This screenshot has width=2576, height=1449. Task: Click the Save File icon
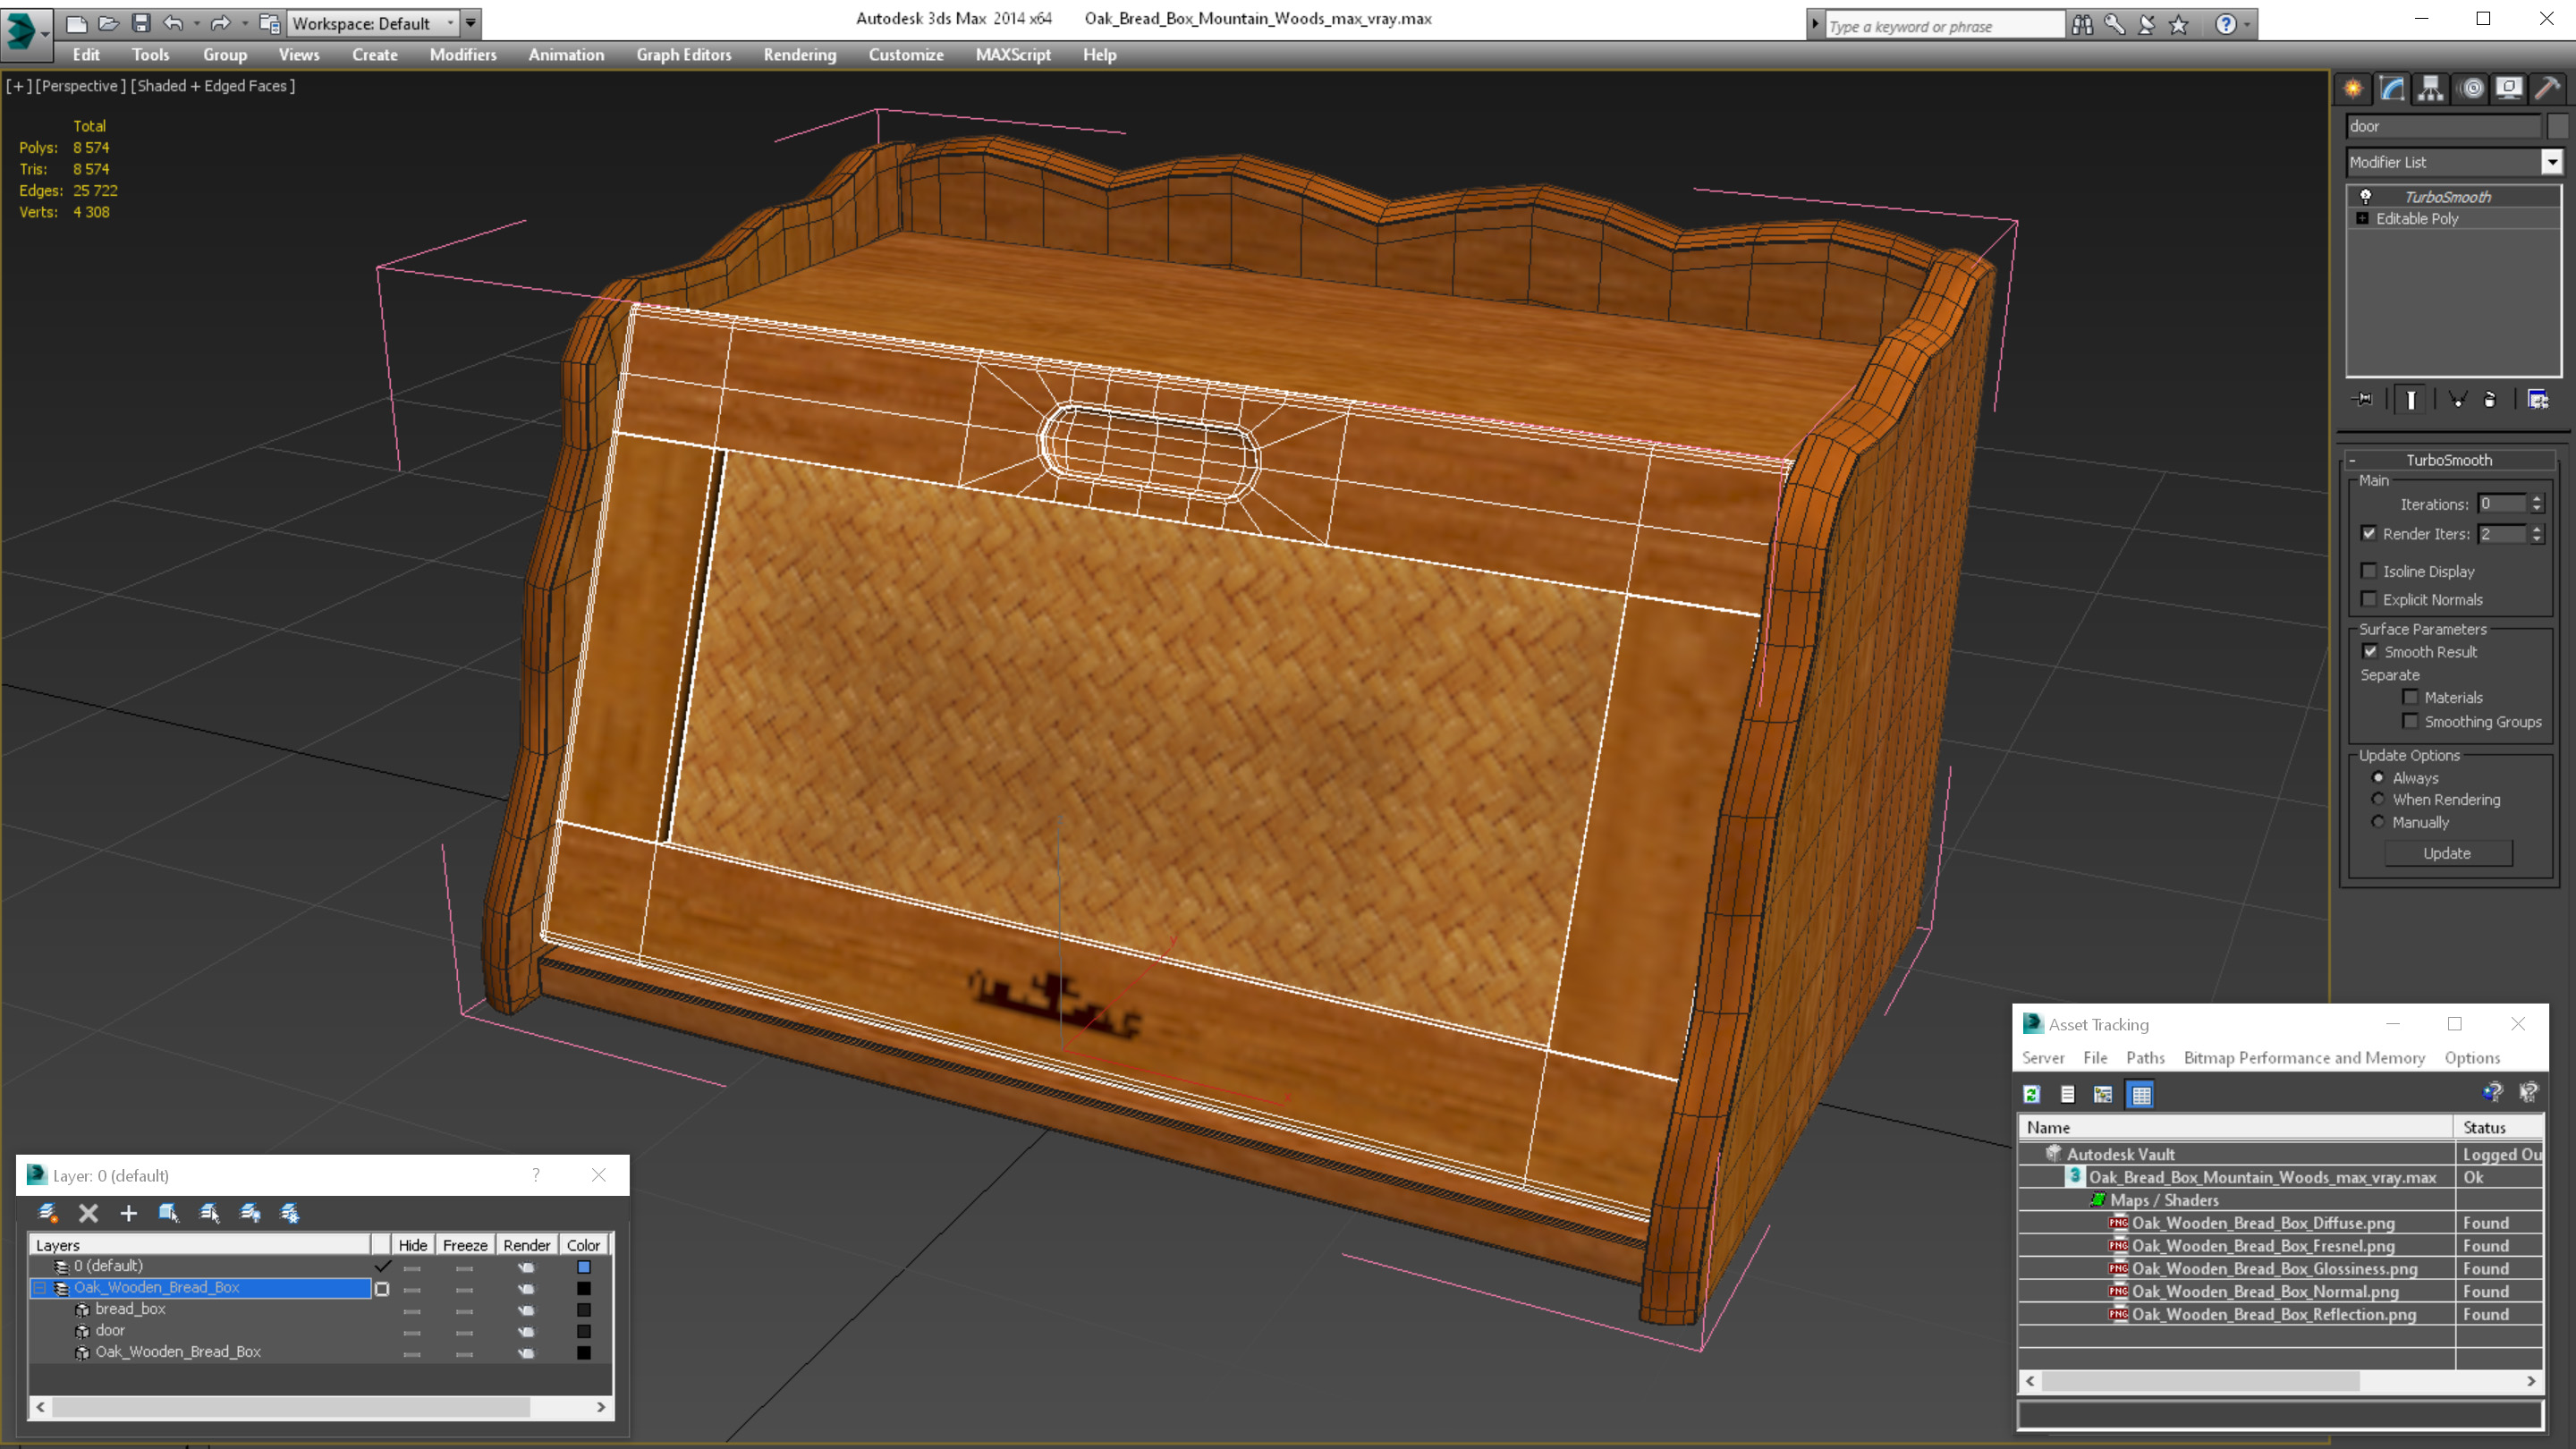(x=141, y=23)
